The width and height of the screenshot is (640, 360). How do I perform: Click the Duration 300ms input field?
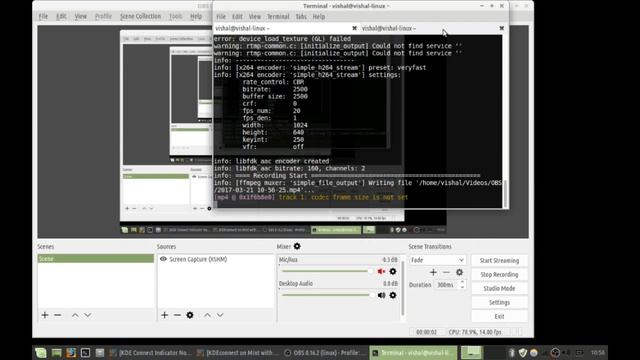447,285
